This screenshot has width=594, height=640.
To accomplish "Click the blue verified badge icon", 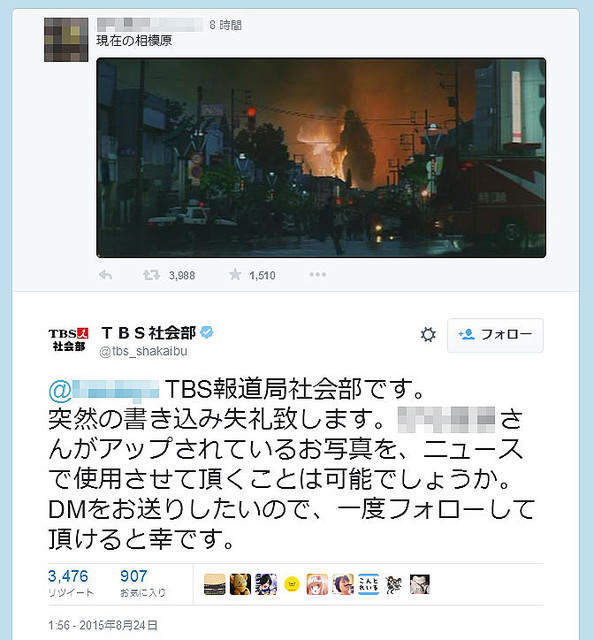I will pos(207,332).
